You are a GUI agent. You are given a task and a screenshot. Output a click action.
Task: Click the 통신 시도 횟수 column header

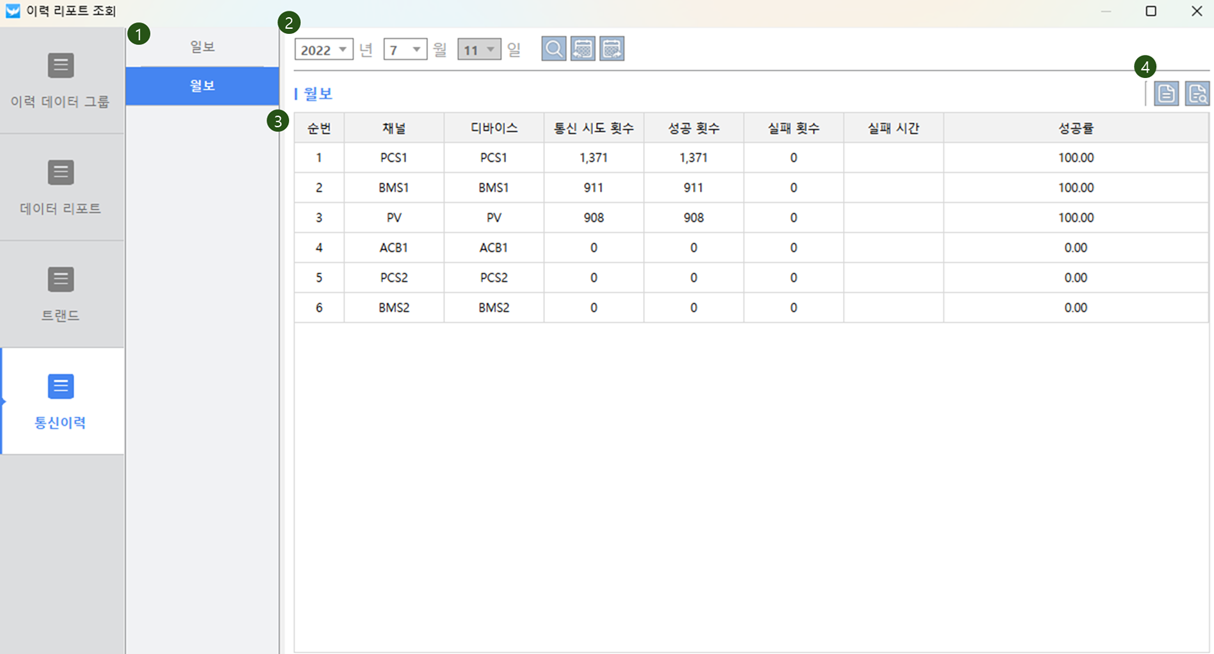(x=593, y=128)
